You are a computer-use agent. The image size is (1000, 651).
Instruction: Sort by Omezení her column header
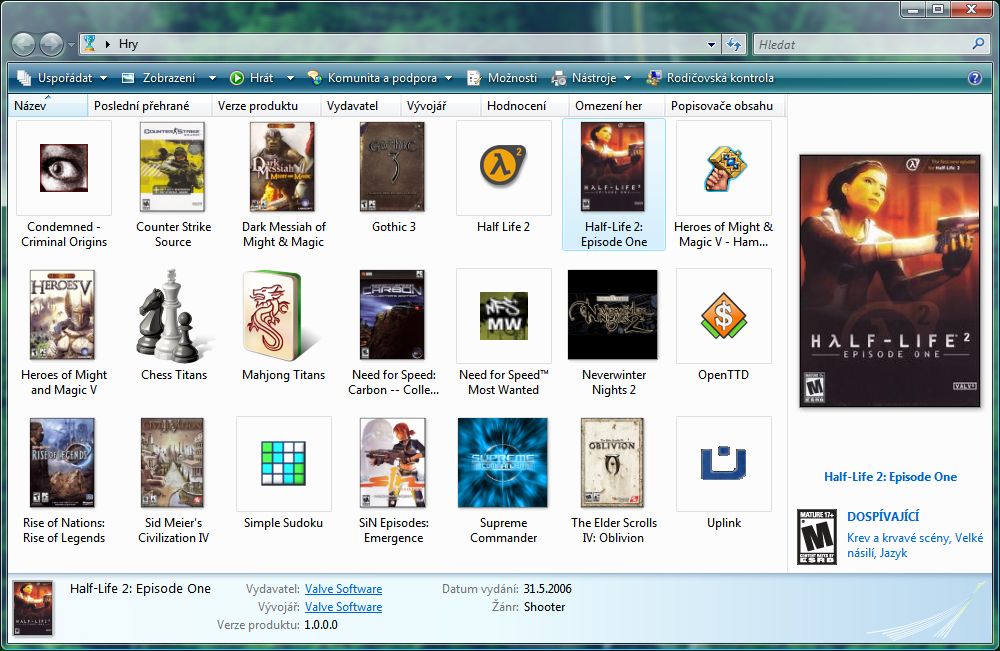point(616,106)
